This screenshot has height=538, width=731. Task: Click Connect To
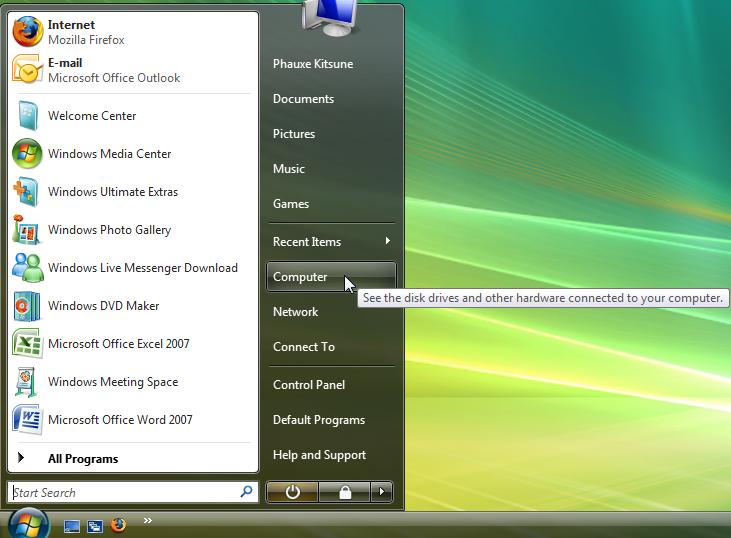(304, 347)
